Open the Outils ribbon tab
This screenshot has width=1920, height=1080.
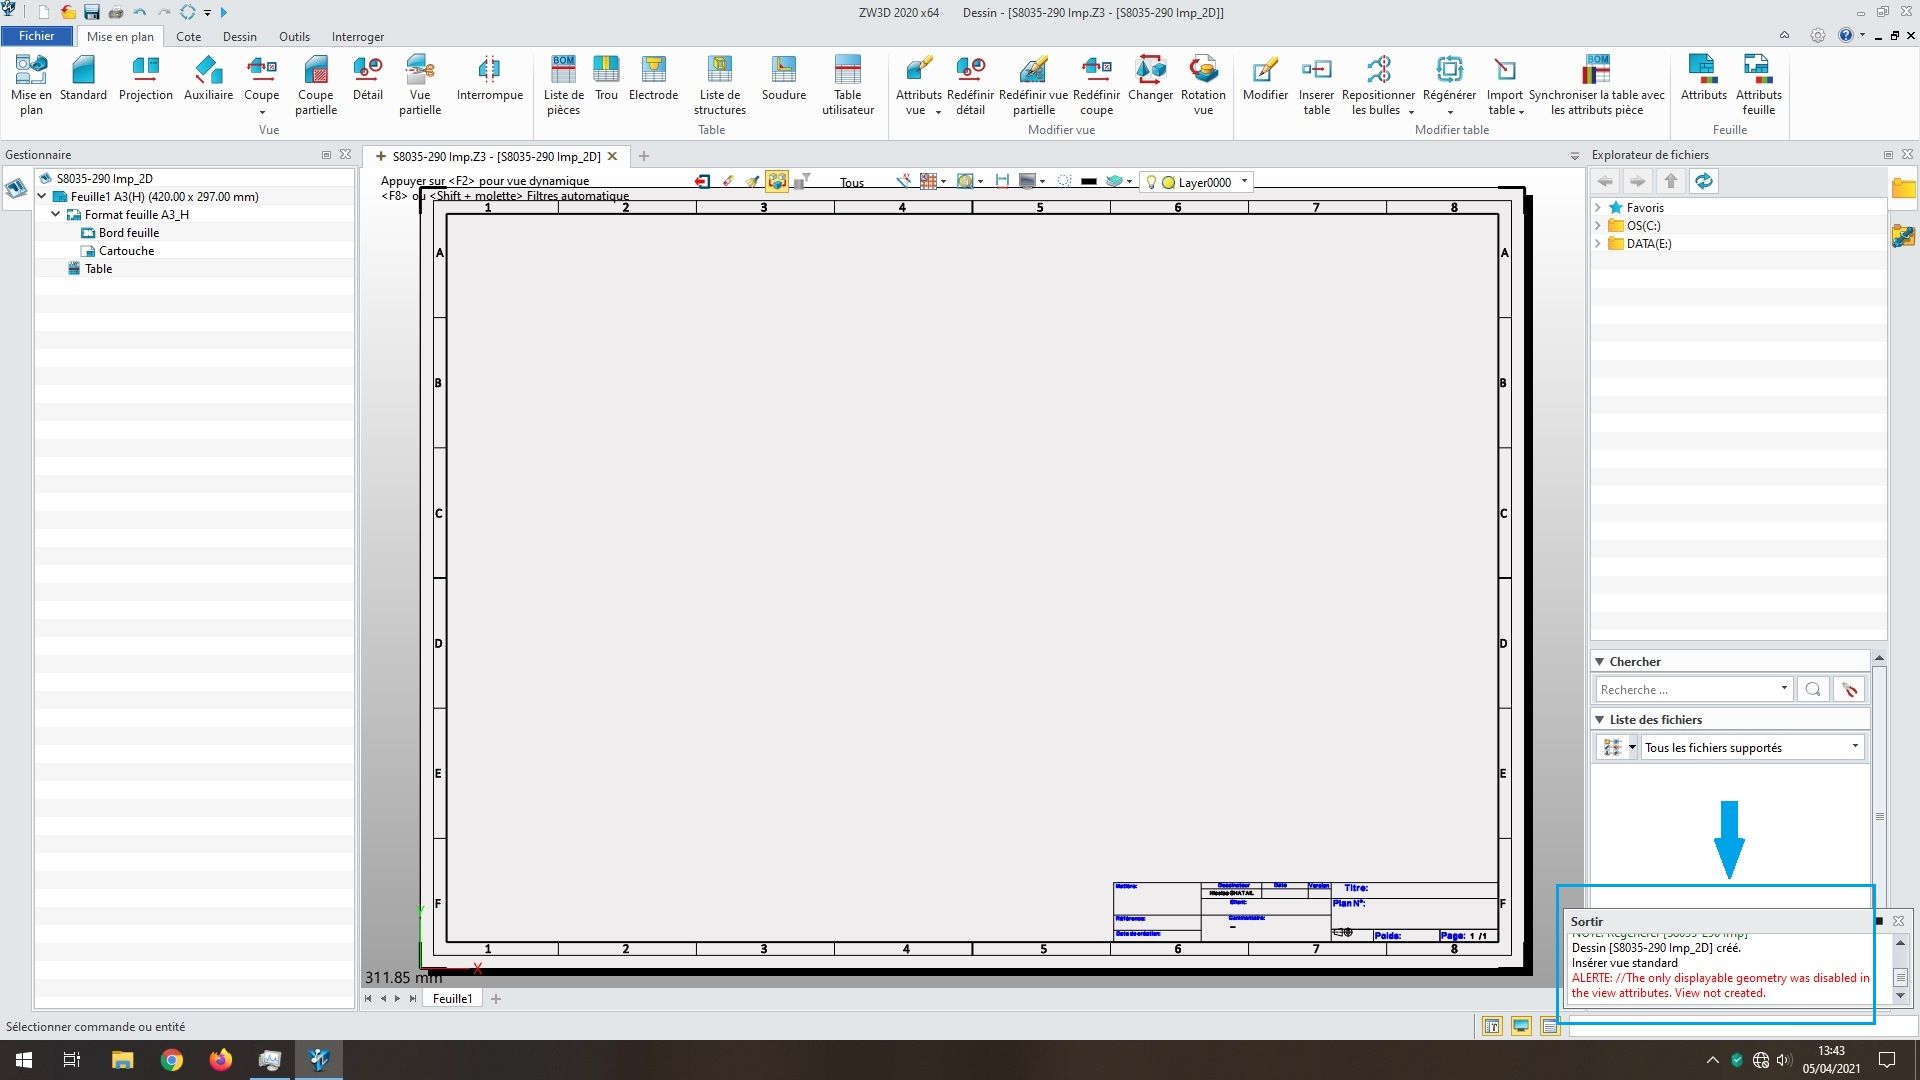294,36
